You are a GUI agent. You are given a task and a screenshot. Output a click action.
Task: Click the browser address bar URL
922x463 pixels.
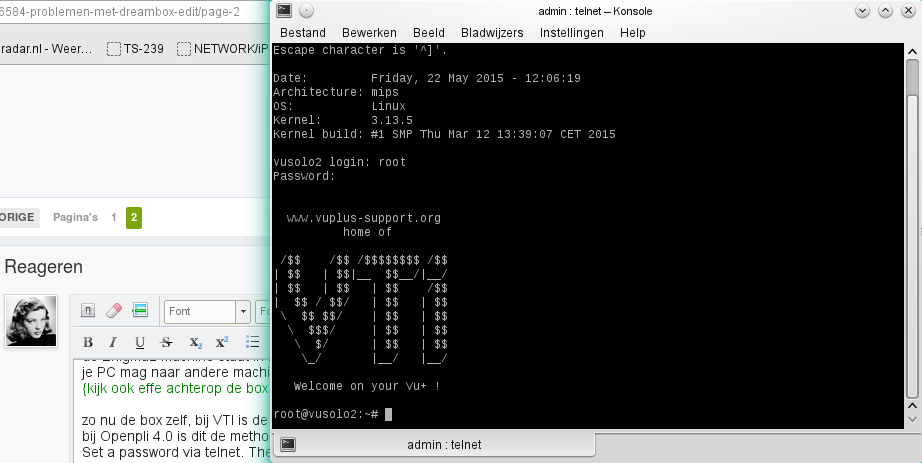pyautogui.click(x=120, y=12)
